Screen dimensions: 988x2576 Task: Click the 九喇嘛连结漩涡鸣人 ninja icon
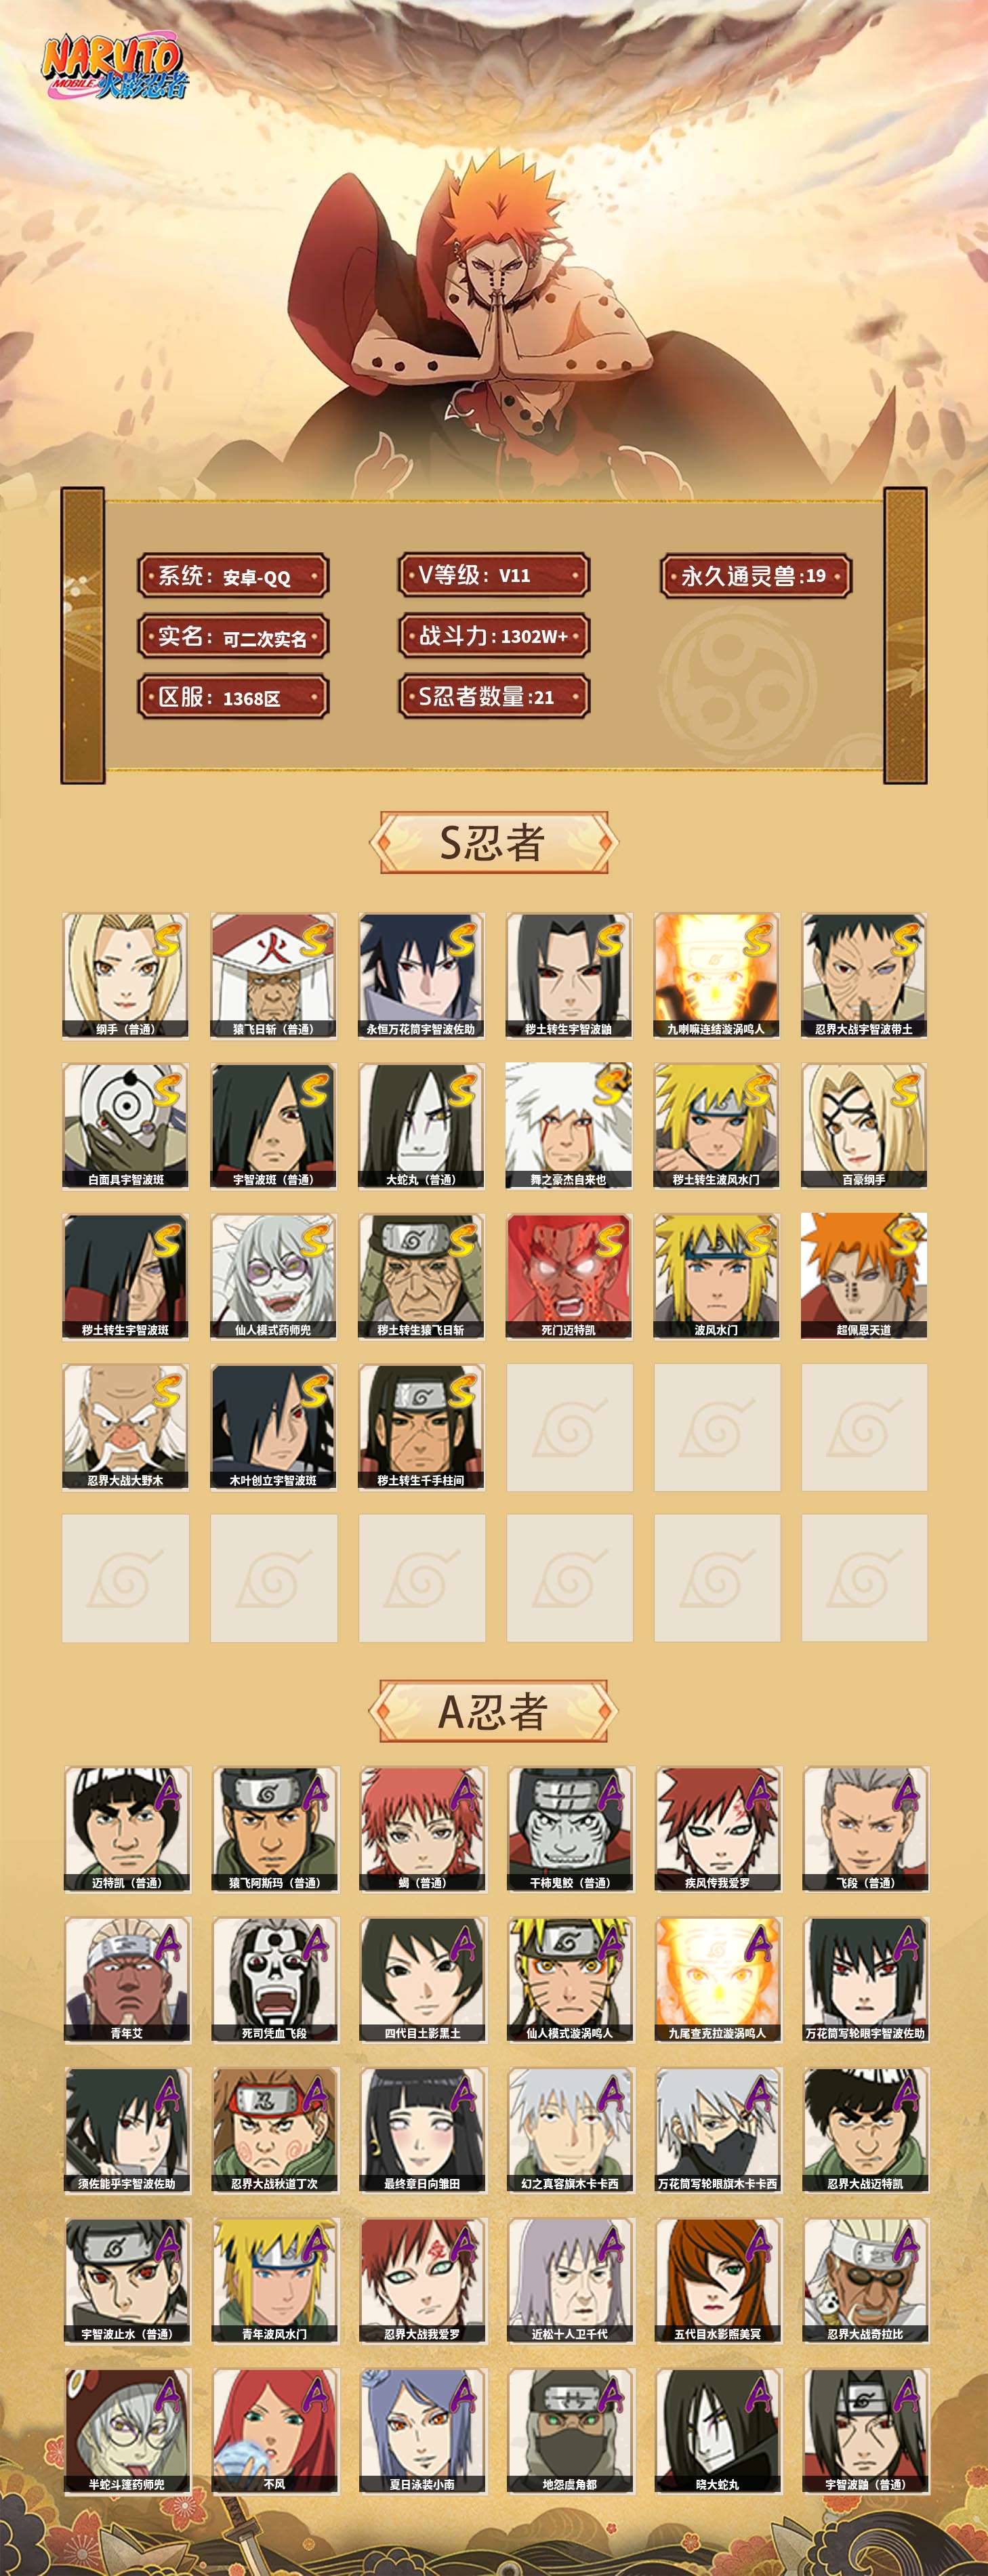click(x=717, y=975)
